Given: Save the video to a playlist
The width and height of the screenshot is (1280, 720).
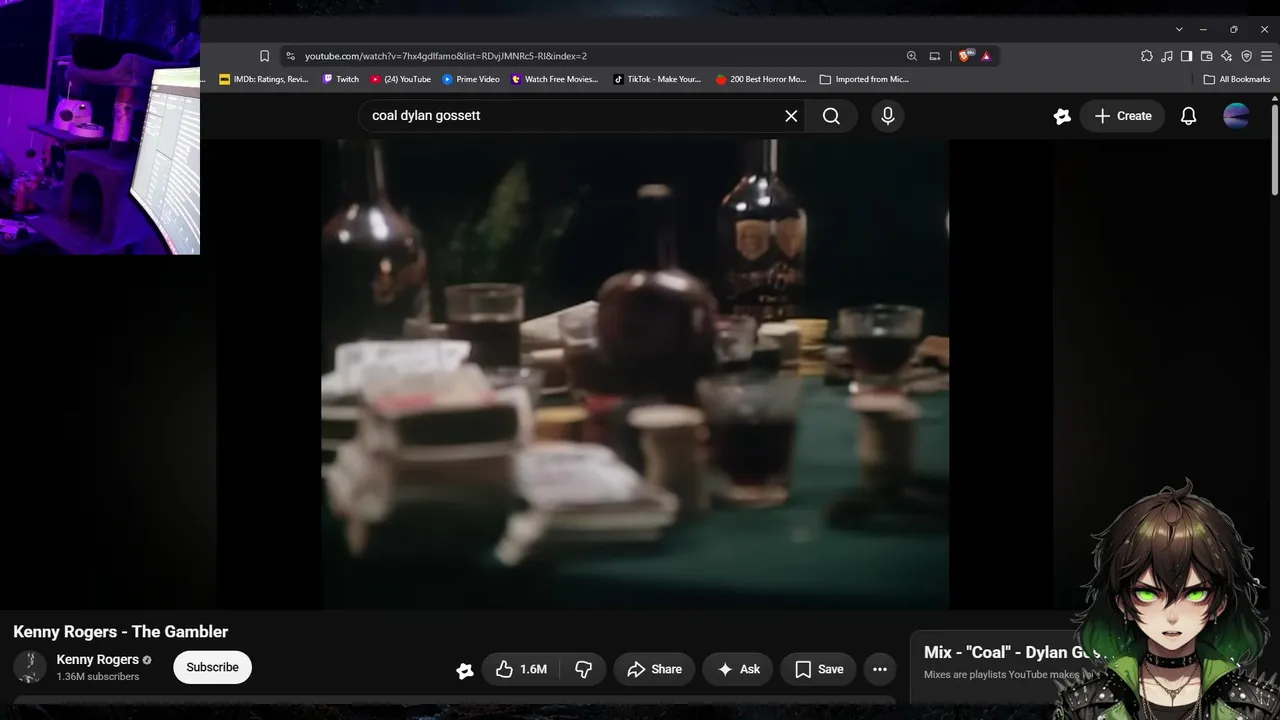Looking at the screenshot, I should point(819,669).
